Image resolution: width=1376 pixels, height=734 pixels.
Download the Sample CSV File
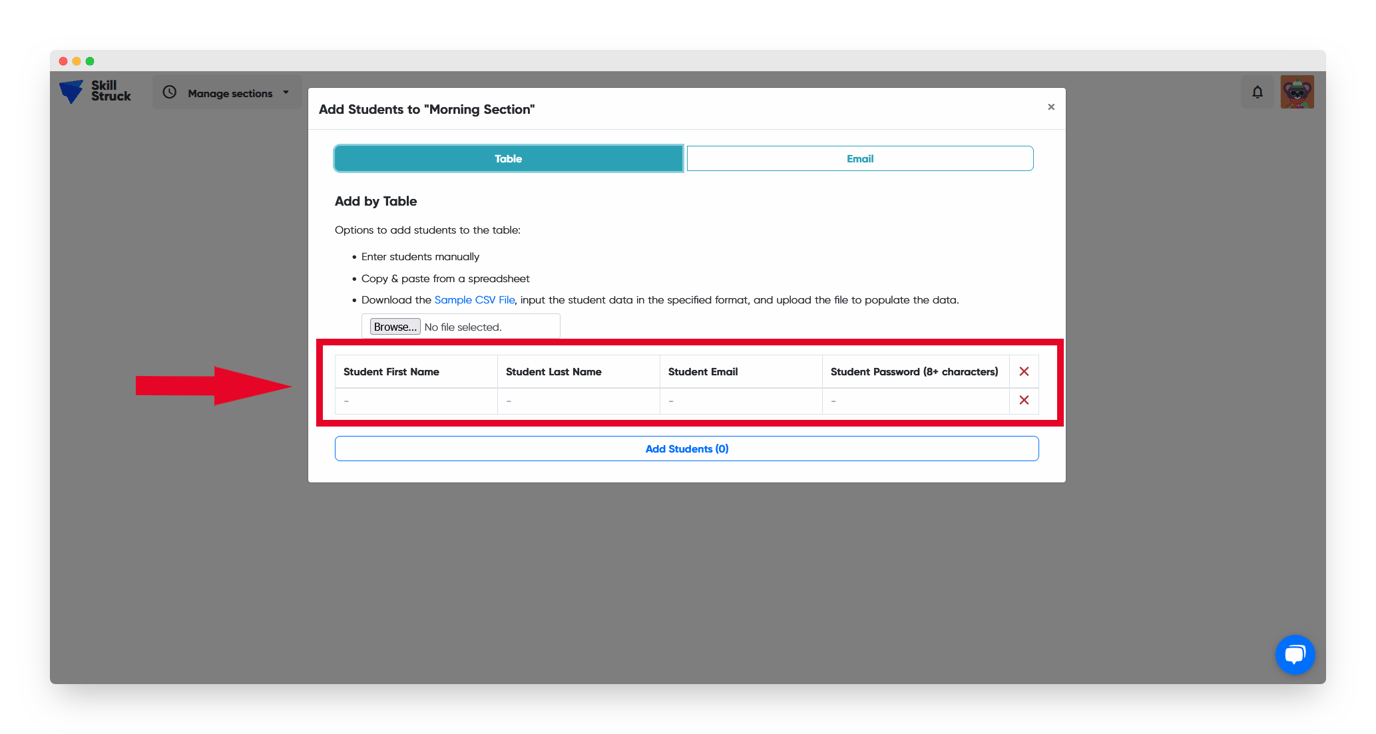pos(474,299)
